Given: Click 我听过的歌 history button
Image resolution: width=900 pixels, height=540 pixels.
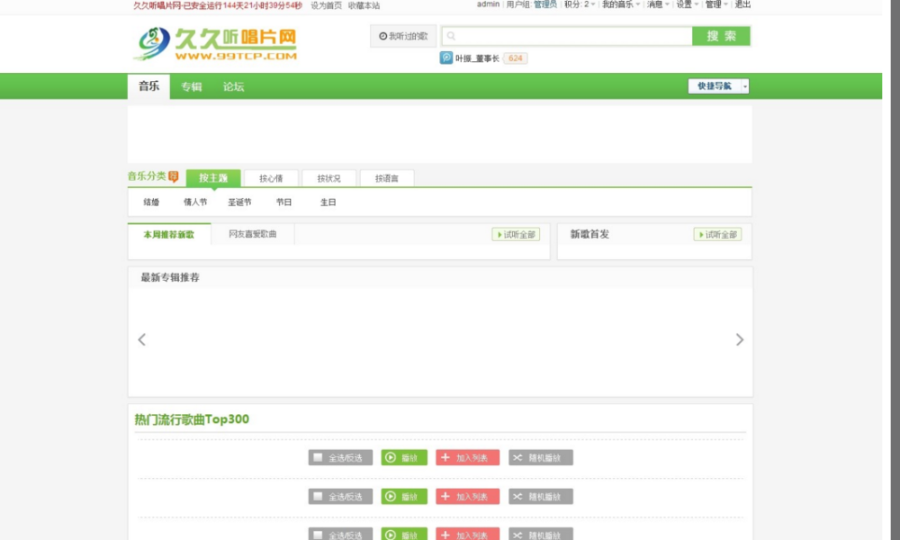Looking at the screenshot, I should click(403, 36).
